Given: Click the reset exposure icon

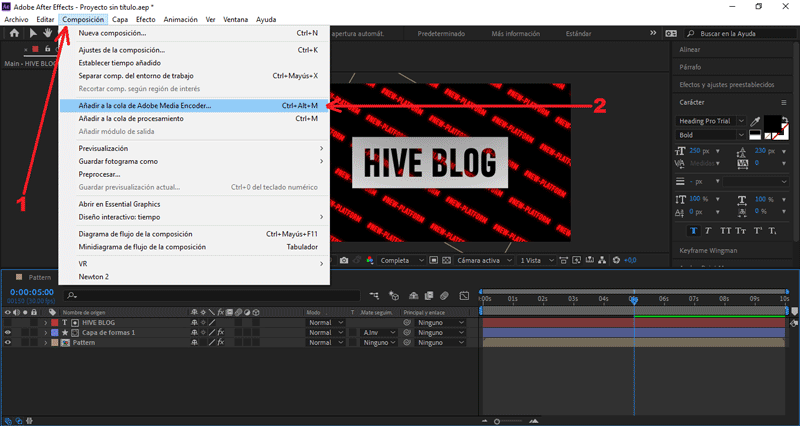Looking at the screenshot, I should [x=616, y=260].
